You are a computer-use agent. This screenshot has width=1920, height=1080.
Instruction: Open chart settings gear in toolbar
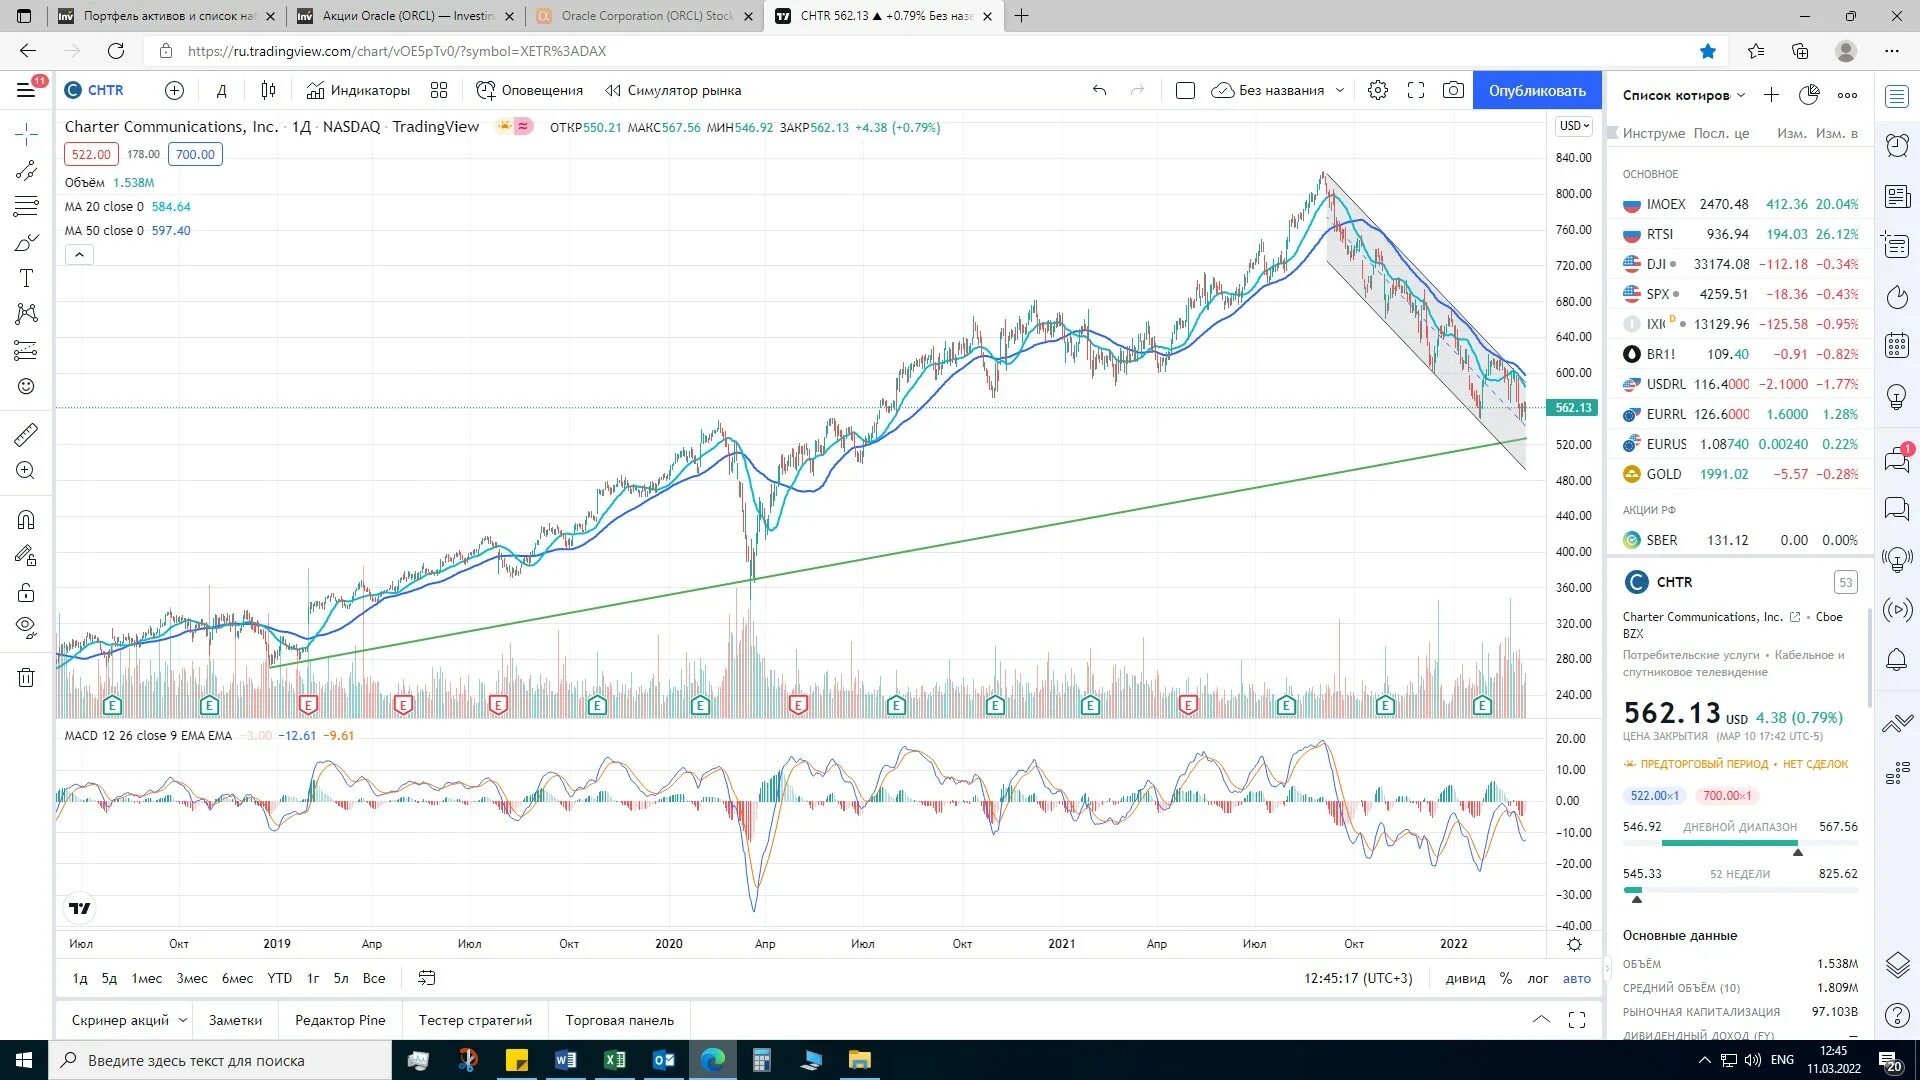click(1378, 90)
